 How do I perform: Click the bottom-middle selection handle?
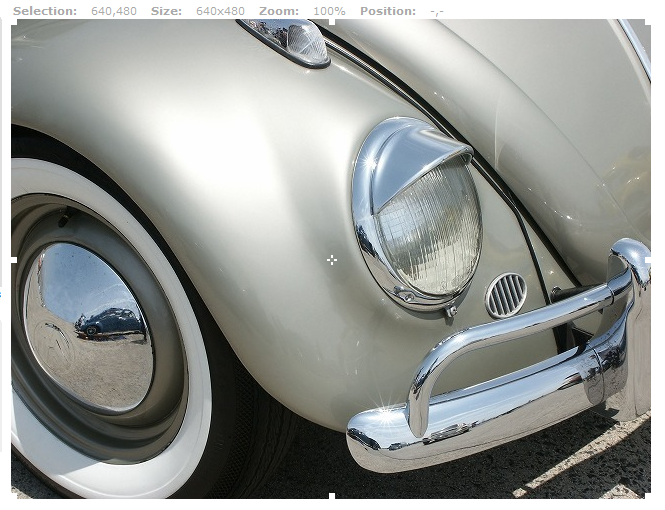click(x=331, y=496)
